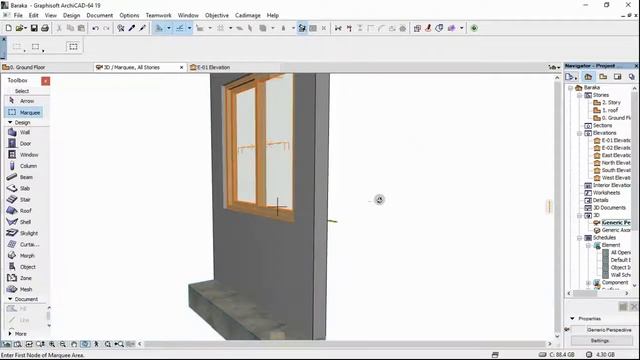Select Sections in the Navigator tree
640x360 pixels.
tap(602, 125)
